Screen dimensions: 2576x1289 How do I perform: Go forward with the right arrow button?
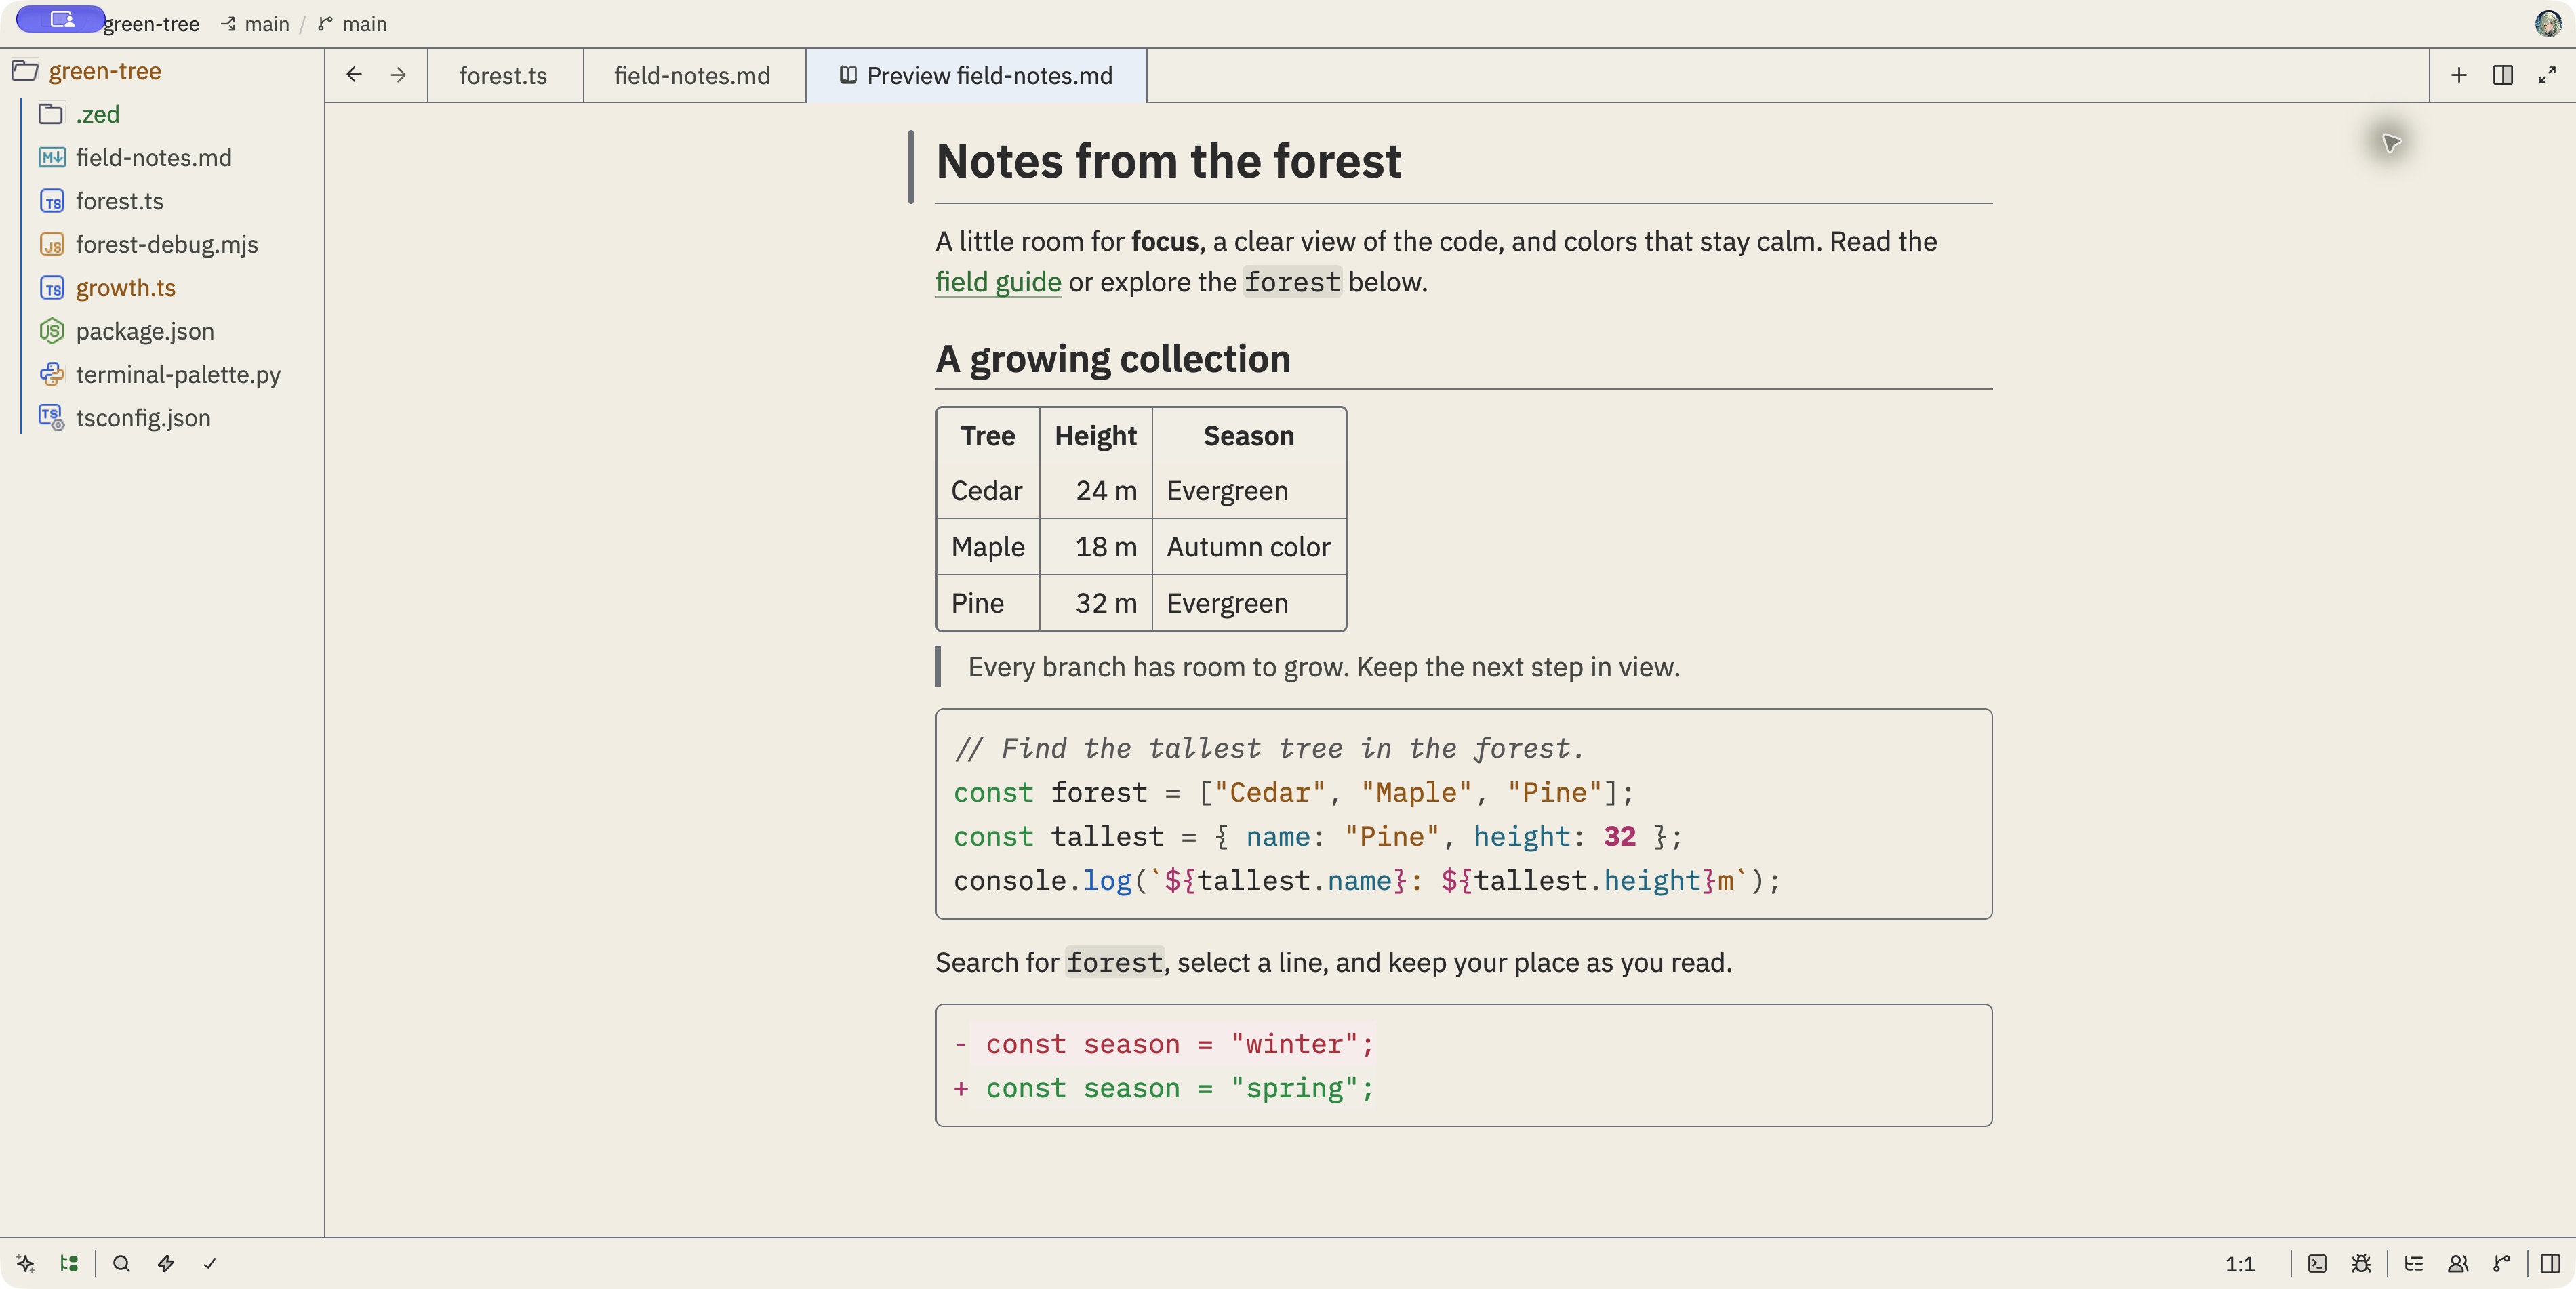click(x=398, y=75)
